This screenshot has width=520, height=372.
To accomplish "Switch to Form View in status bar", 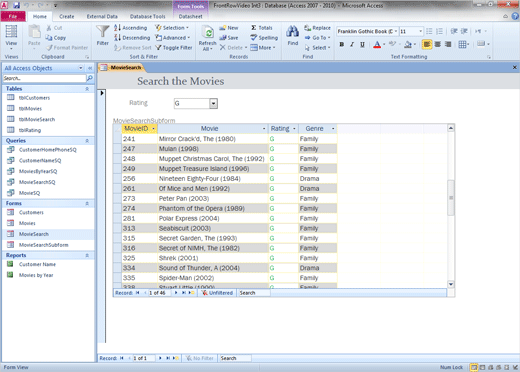I will click(474, 367).
